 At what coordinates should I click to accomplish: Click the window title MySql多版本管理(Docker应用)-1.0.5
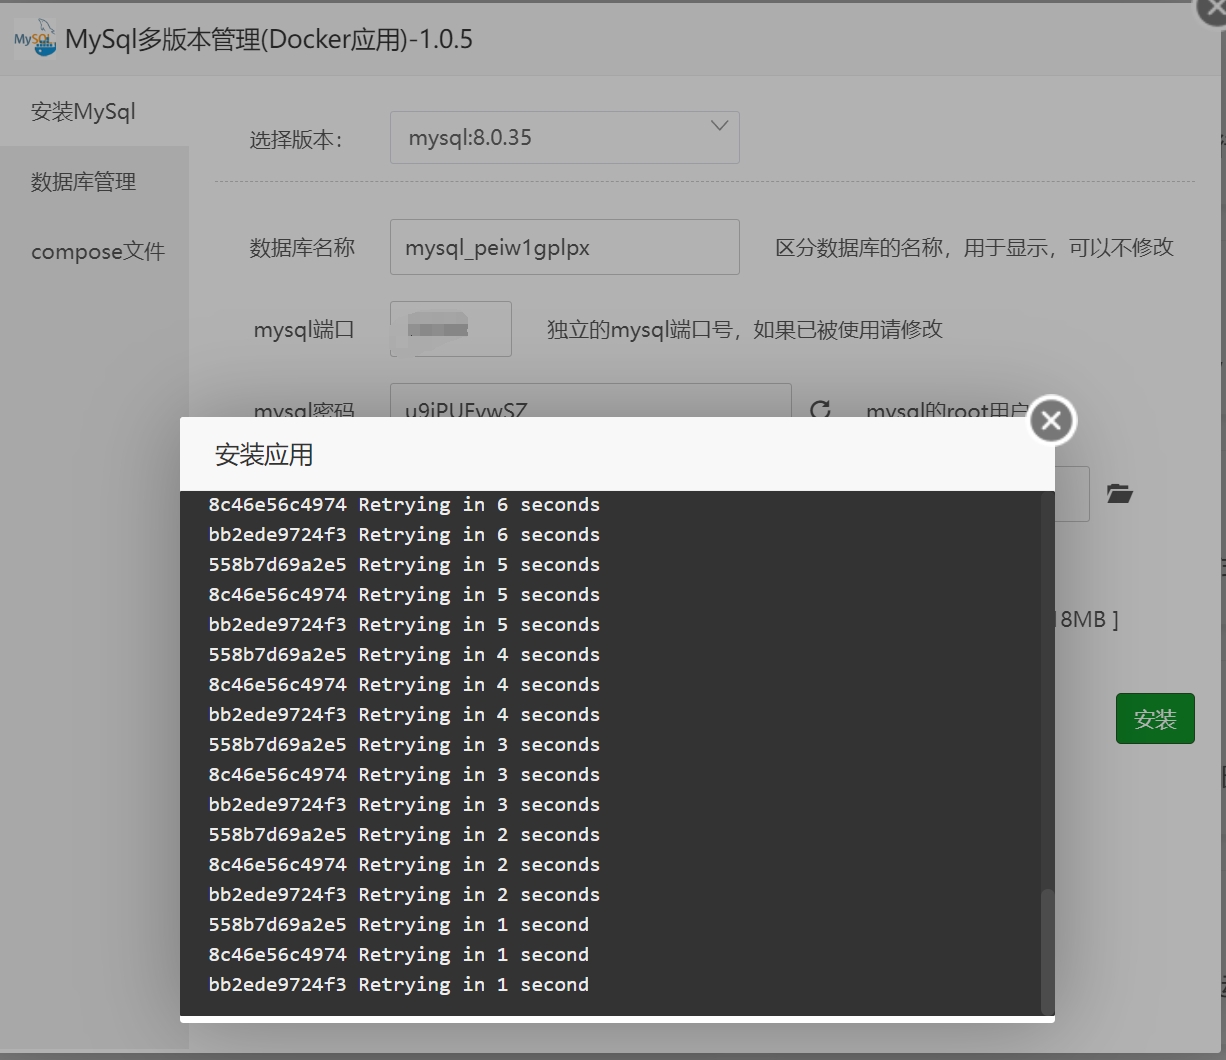(269, 40)
